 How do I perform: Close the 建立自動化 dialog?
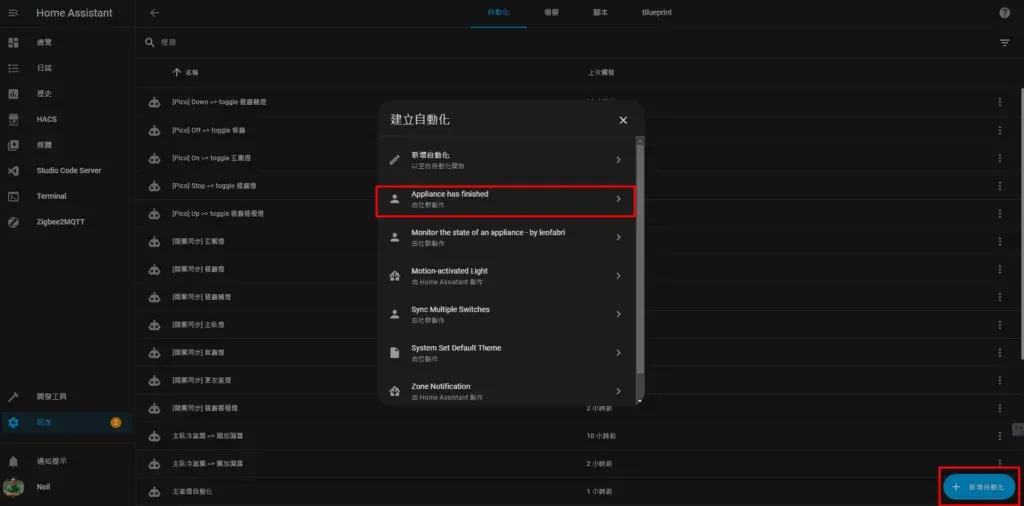[x=623, y=120]
